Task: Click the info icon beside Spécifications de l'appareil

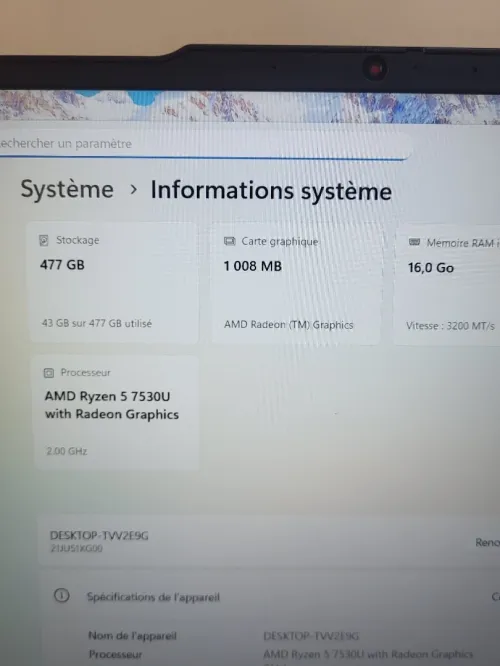Action: point(61,595)
